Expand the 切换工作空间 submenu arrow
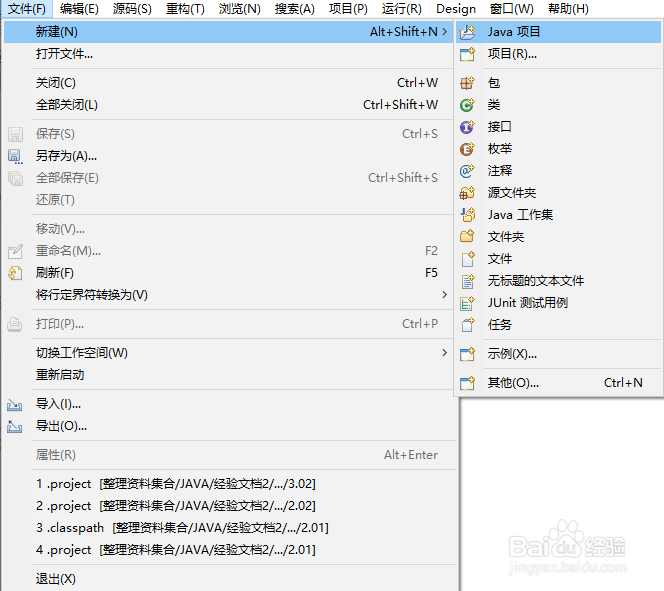664x591 pixels. click(x=445, y=353)
